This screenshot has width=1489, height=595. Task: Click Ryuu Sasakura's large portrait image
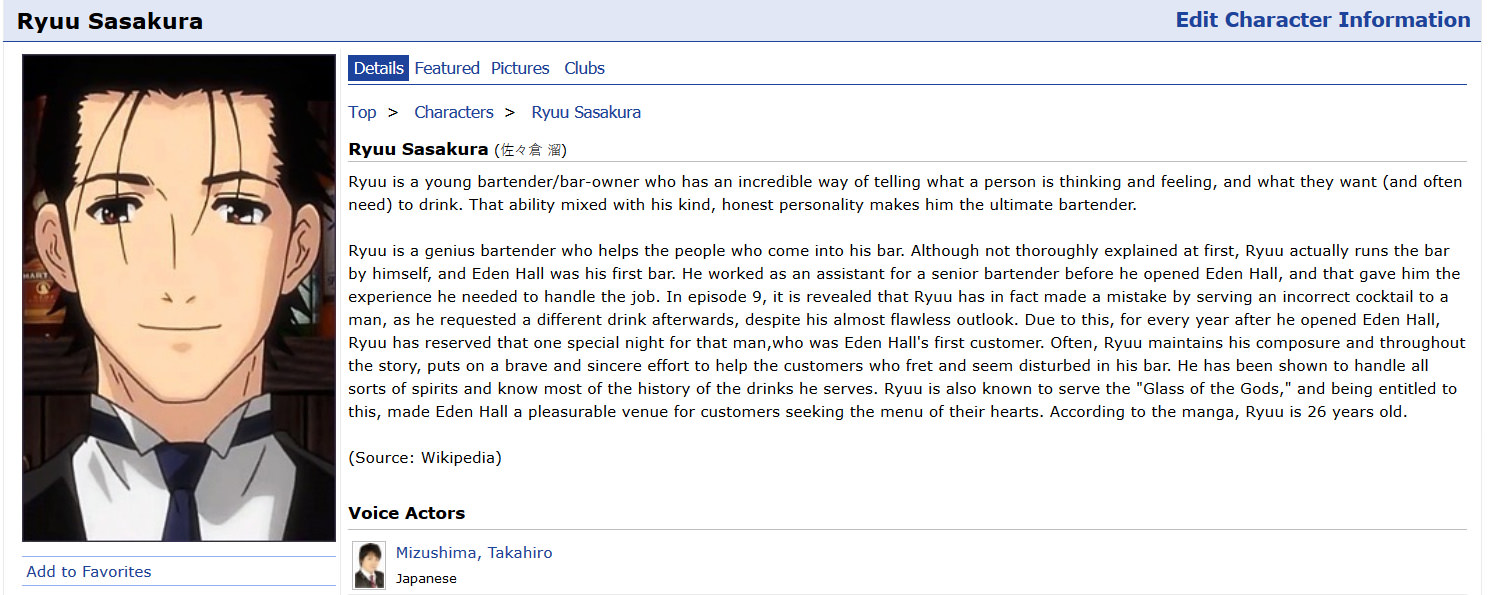click(179, 297)
